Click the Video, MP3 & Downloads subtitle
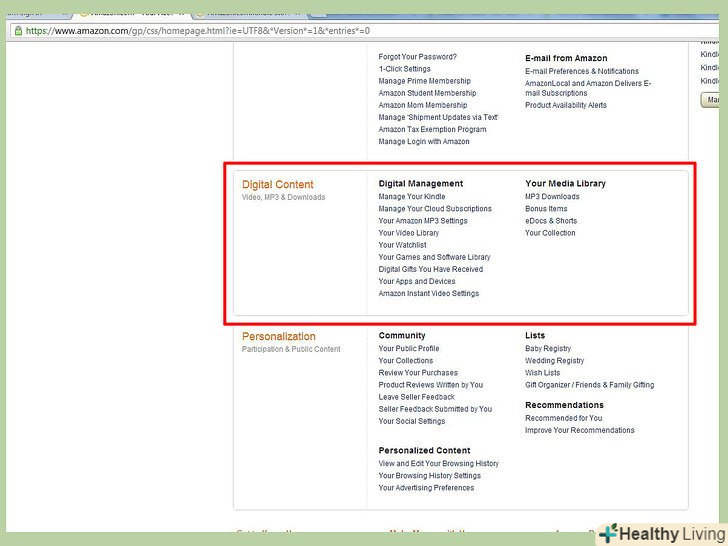Screen dimensions: 728x546 [283, 197]
